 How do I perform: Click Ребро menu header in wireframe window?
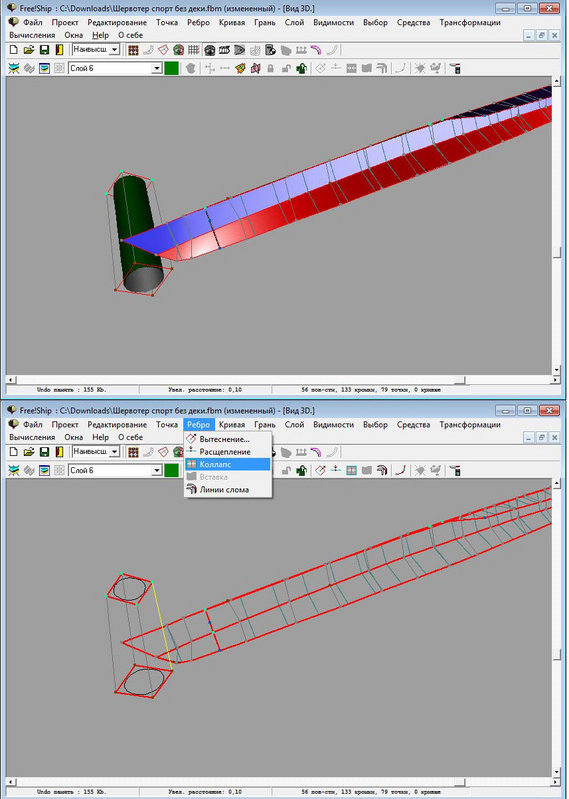tap(198, 424)
